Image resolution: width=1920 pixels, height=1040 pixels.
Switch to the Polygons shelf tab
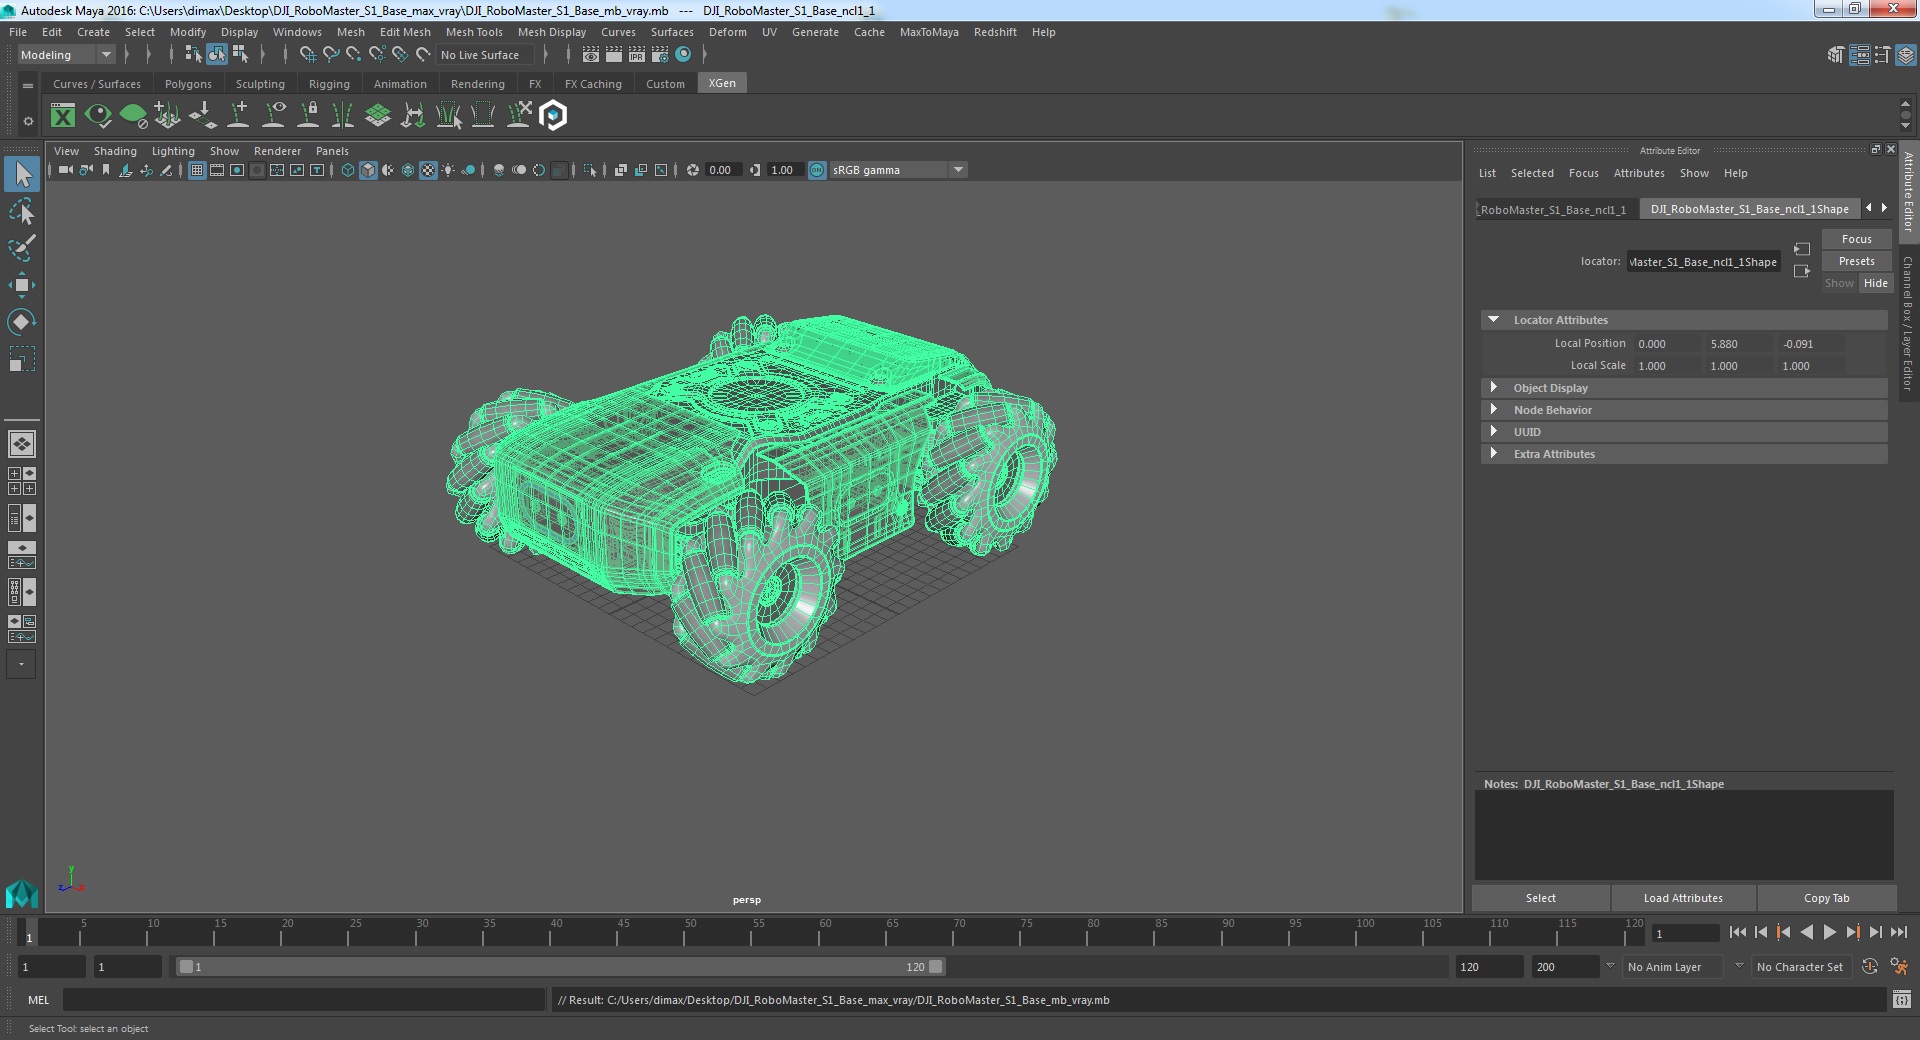(188, 84)
